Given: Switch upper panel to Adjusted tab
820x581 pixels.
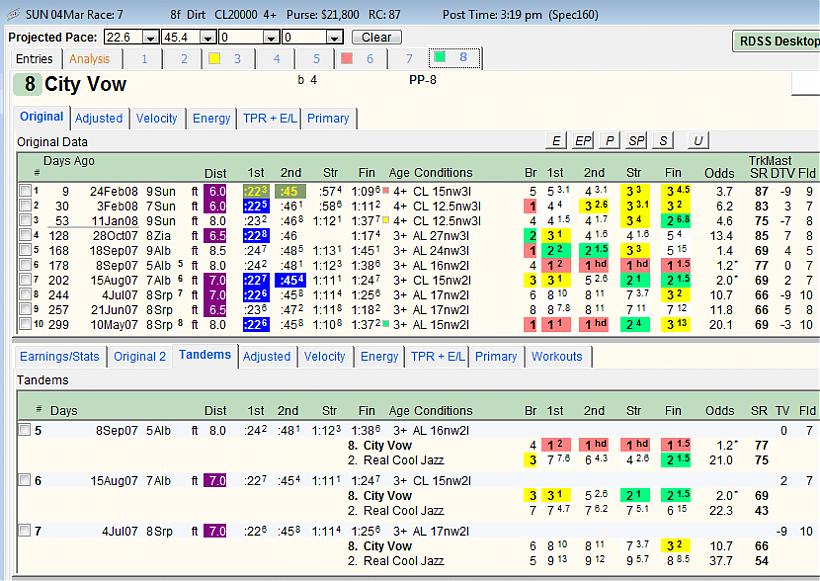Looking at the screenshot, I should tap(99, 118).
